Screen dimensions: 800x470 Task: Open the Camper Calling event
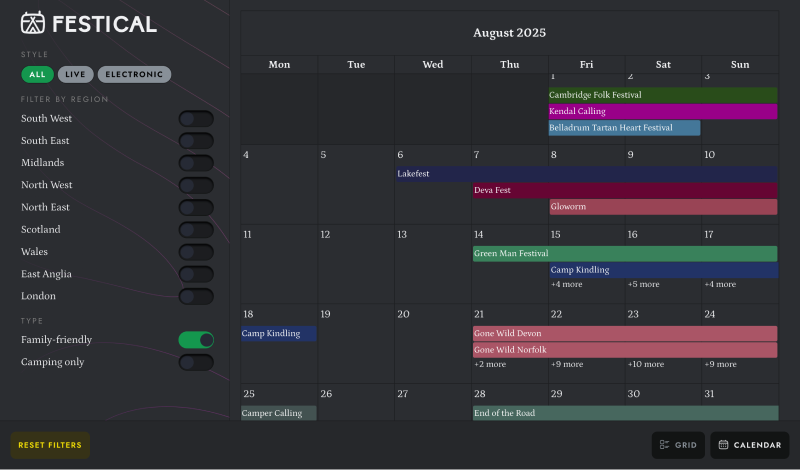pos(279,413)
